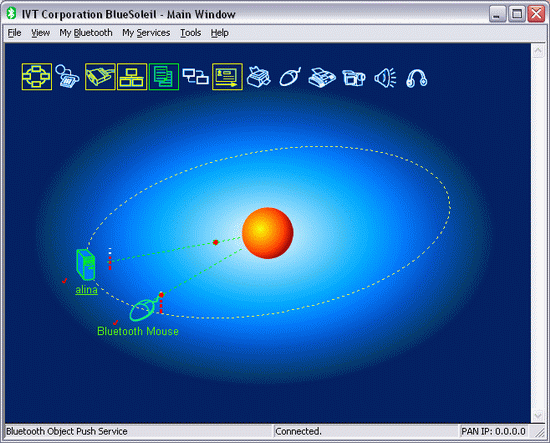
Task: Click the red dot on the mouse connection line
Action: [161, 295]
